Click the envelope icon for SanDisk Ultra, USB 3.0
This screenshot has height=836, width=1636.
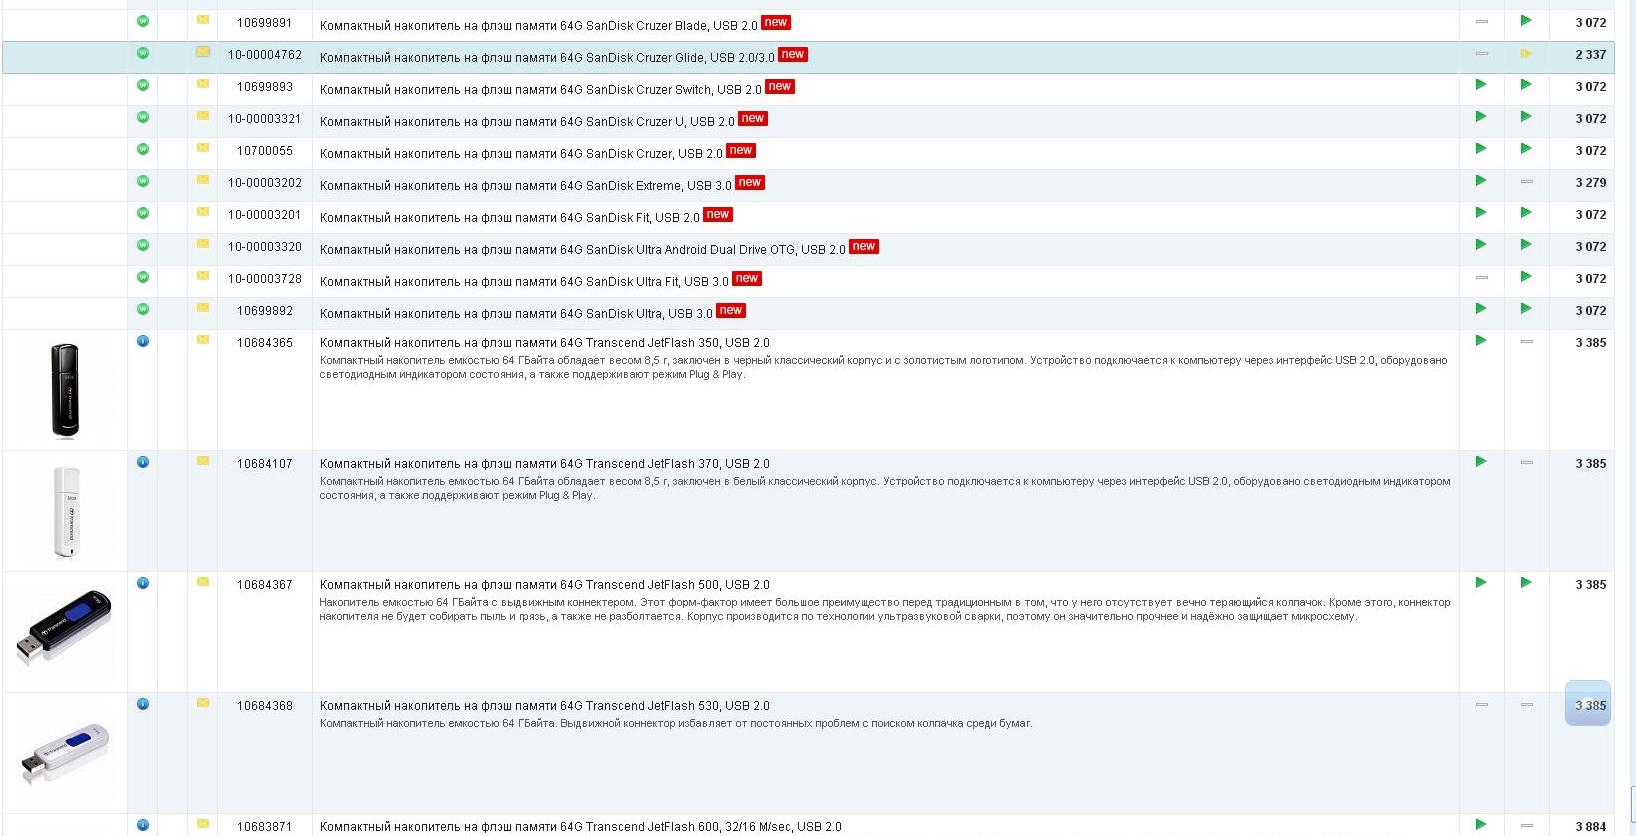[203, 308]
